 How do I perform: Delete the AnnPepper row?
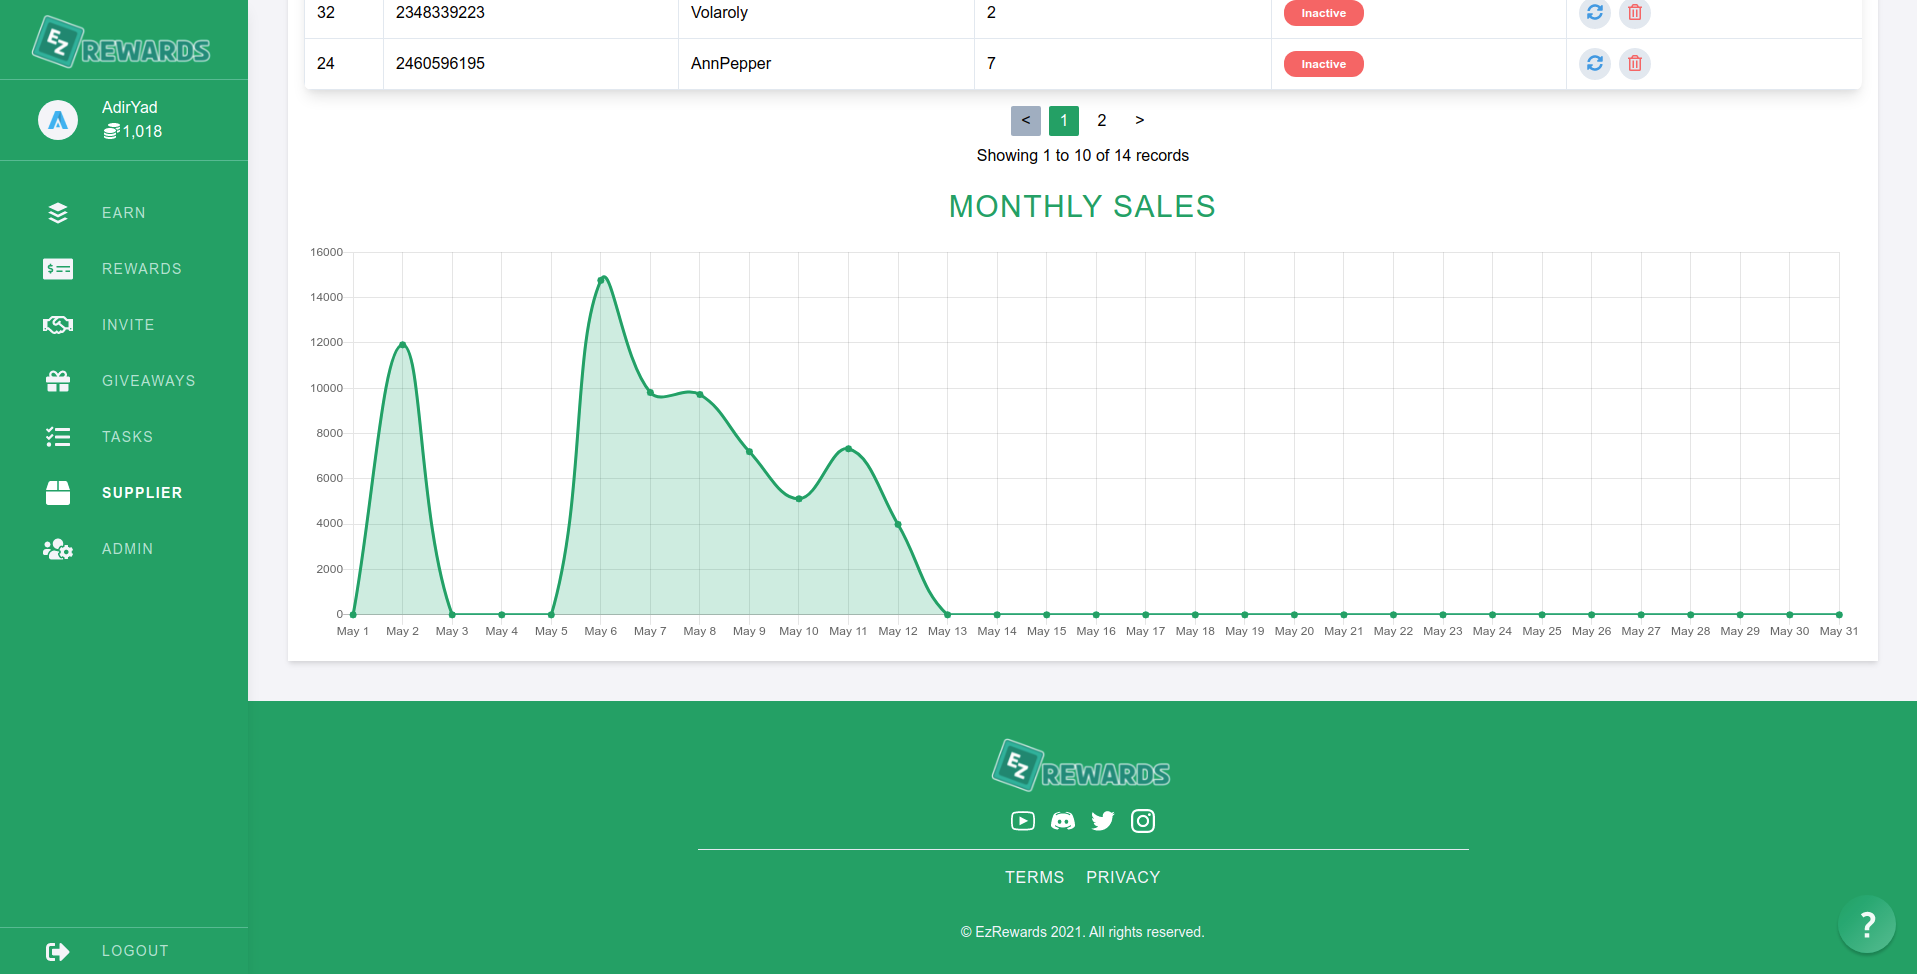[x=1635, y=64]
